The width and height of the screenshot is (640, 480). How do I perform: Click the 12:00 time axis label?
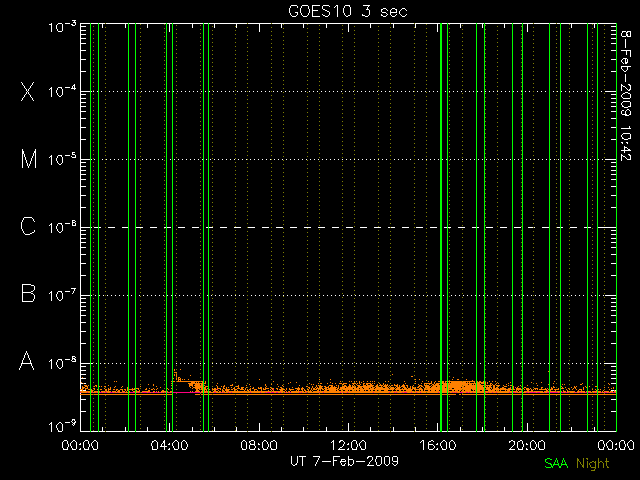point(348,445)
